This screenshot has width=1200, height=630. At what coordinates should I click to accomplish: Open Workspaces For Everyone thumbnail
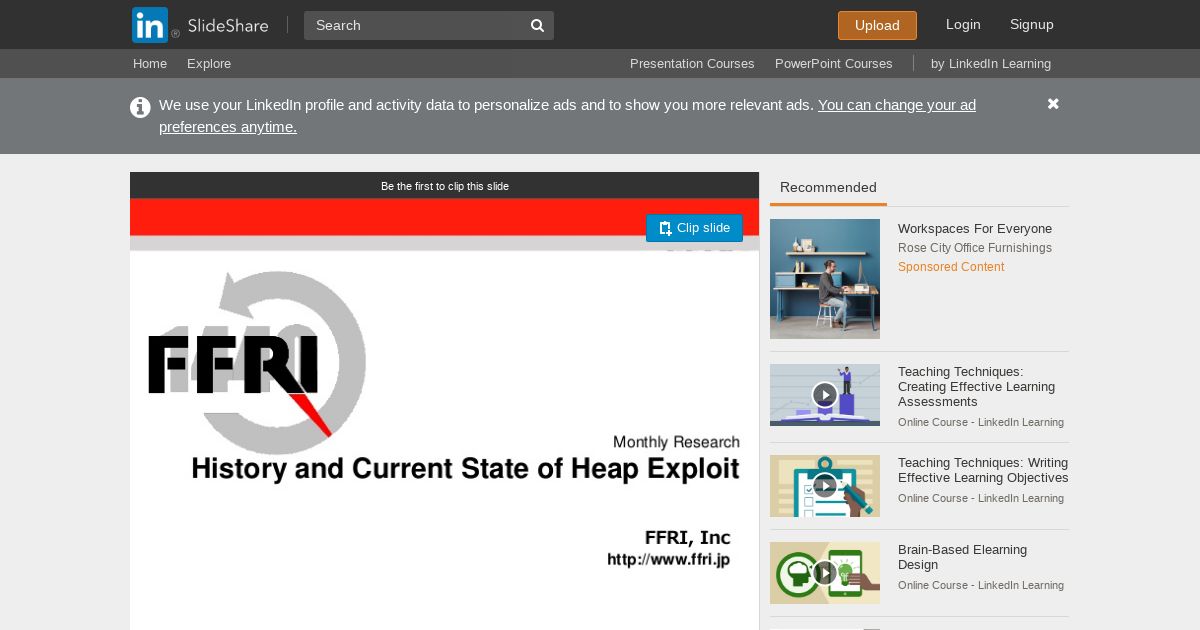(x=825, y=279)
